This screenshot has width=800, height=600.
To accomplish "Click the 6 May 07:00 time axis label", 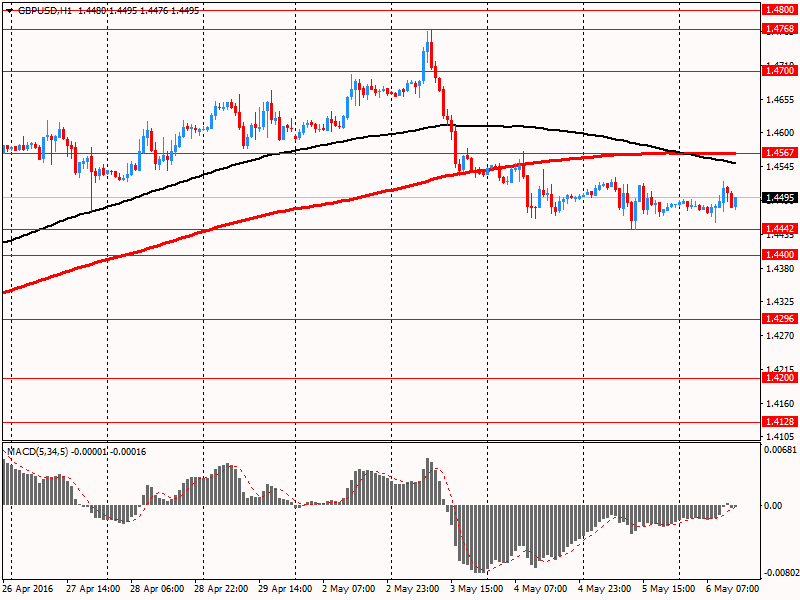I will pyautogui.click(x=732, y=588).
